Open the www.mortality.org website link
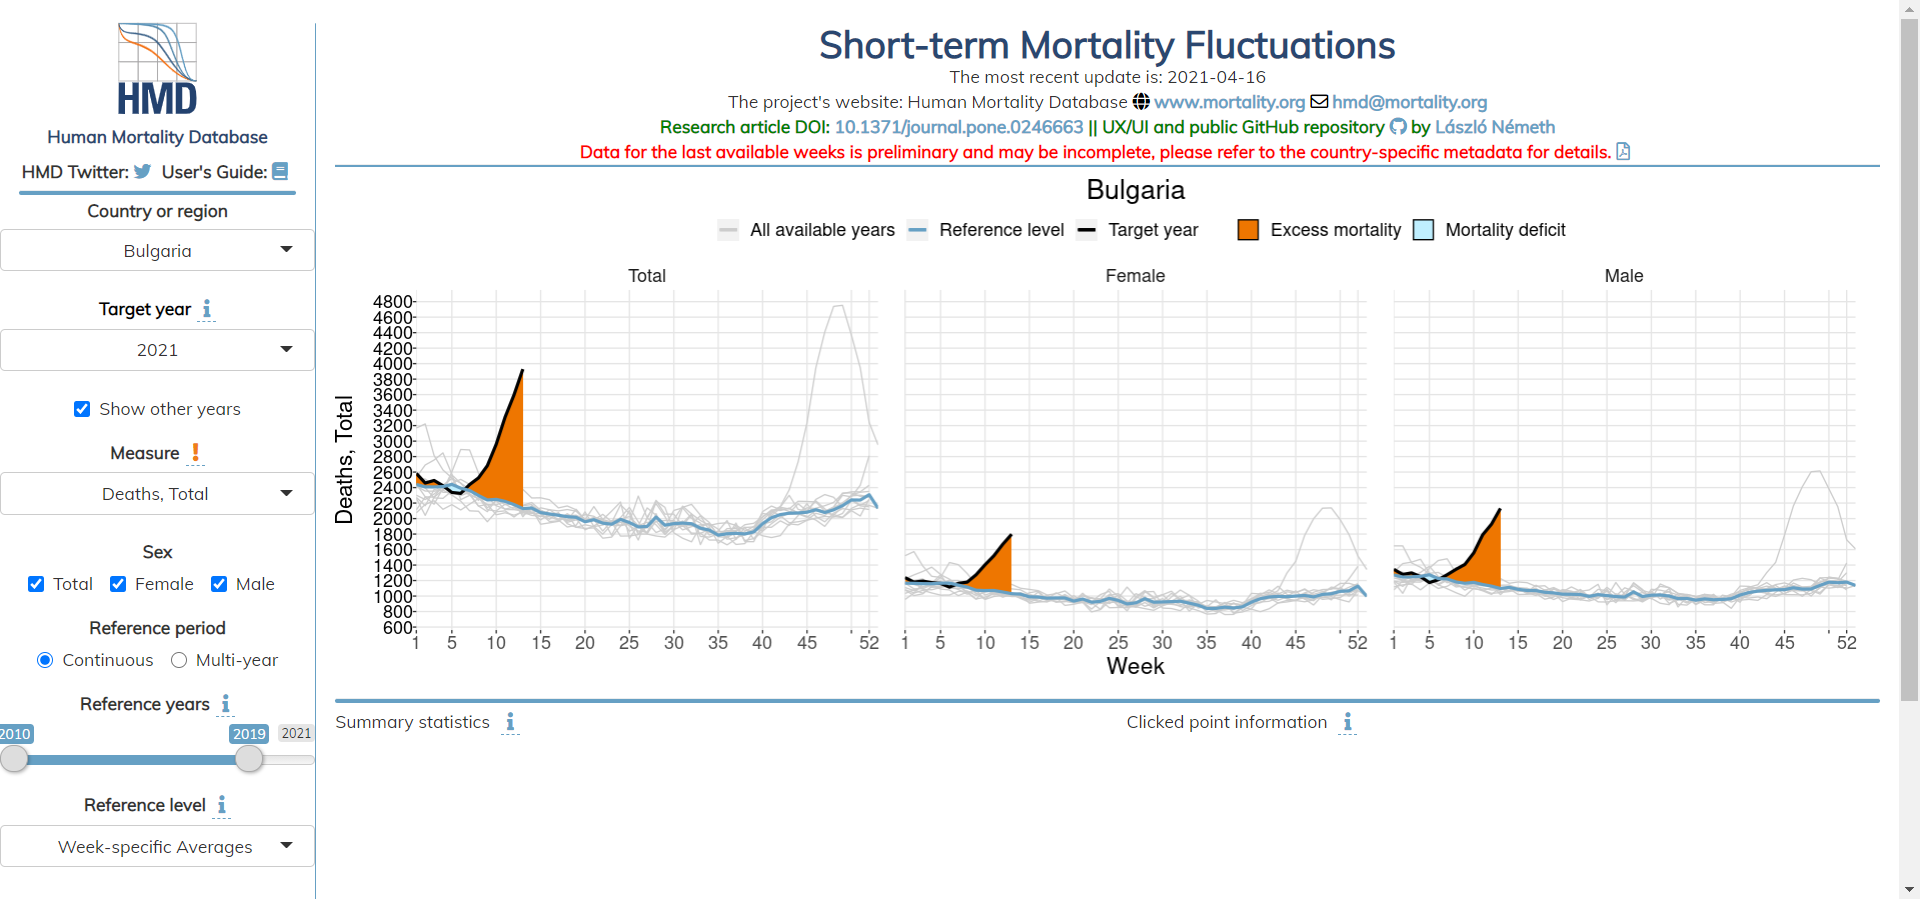The width and height of the screenshot is (1920, 899). (x=1229, y=102)
